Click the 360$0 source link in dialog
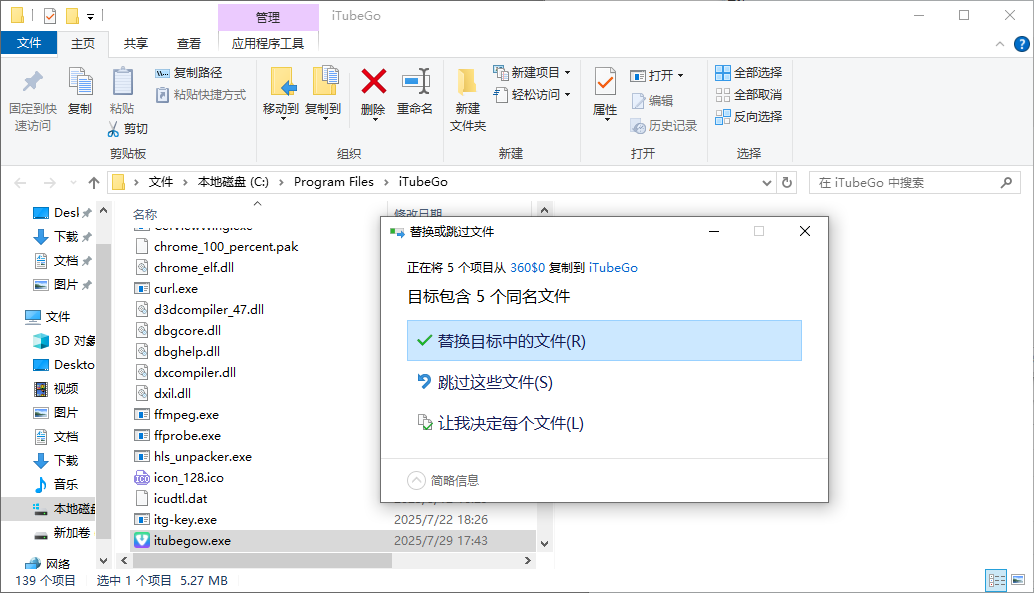The image size is (1034, 593). tap(528, 268)
